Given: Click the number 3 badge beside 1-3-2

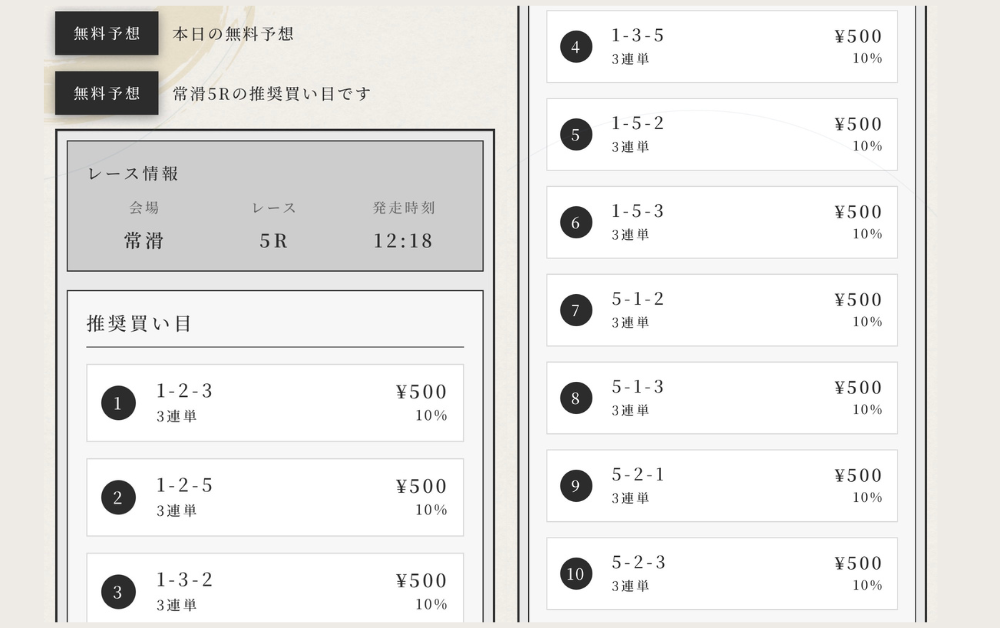Looking at the screenshot, I should 118,591.
